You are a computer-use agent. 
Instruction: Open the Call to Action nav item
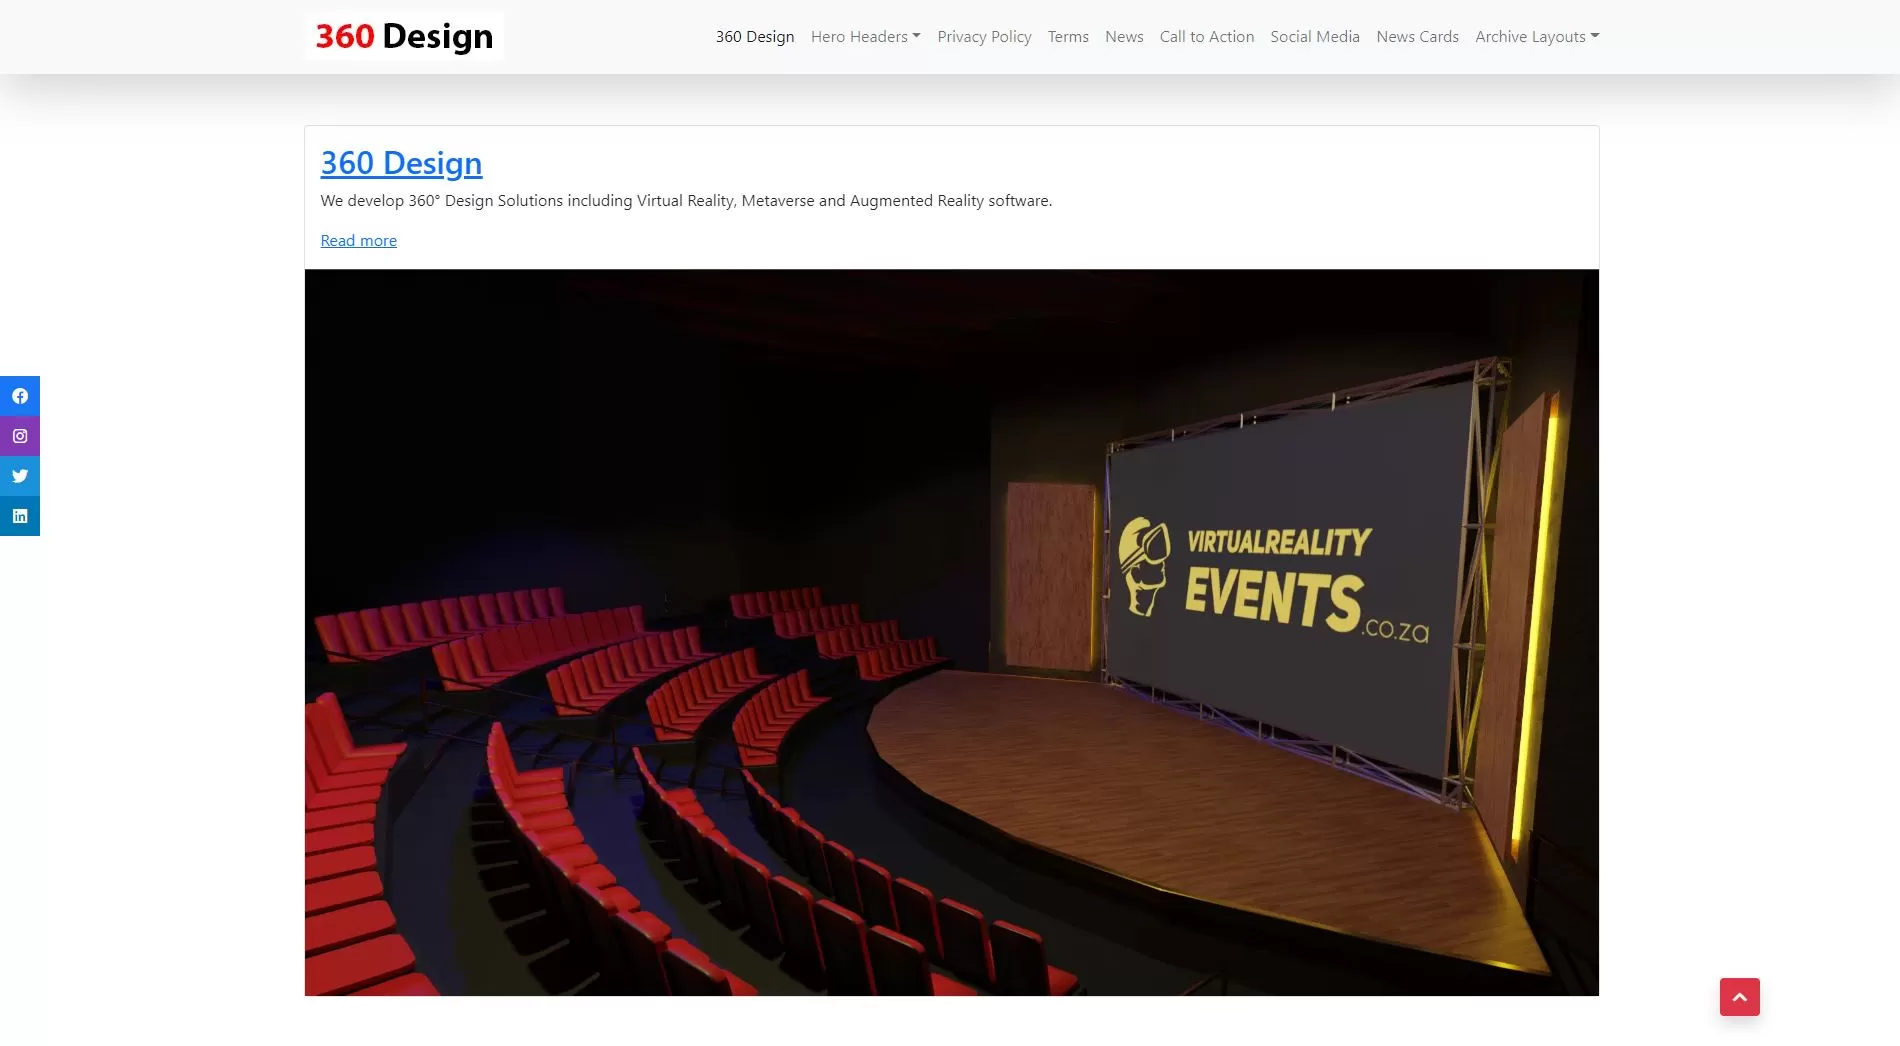pos(1207,37)
